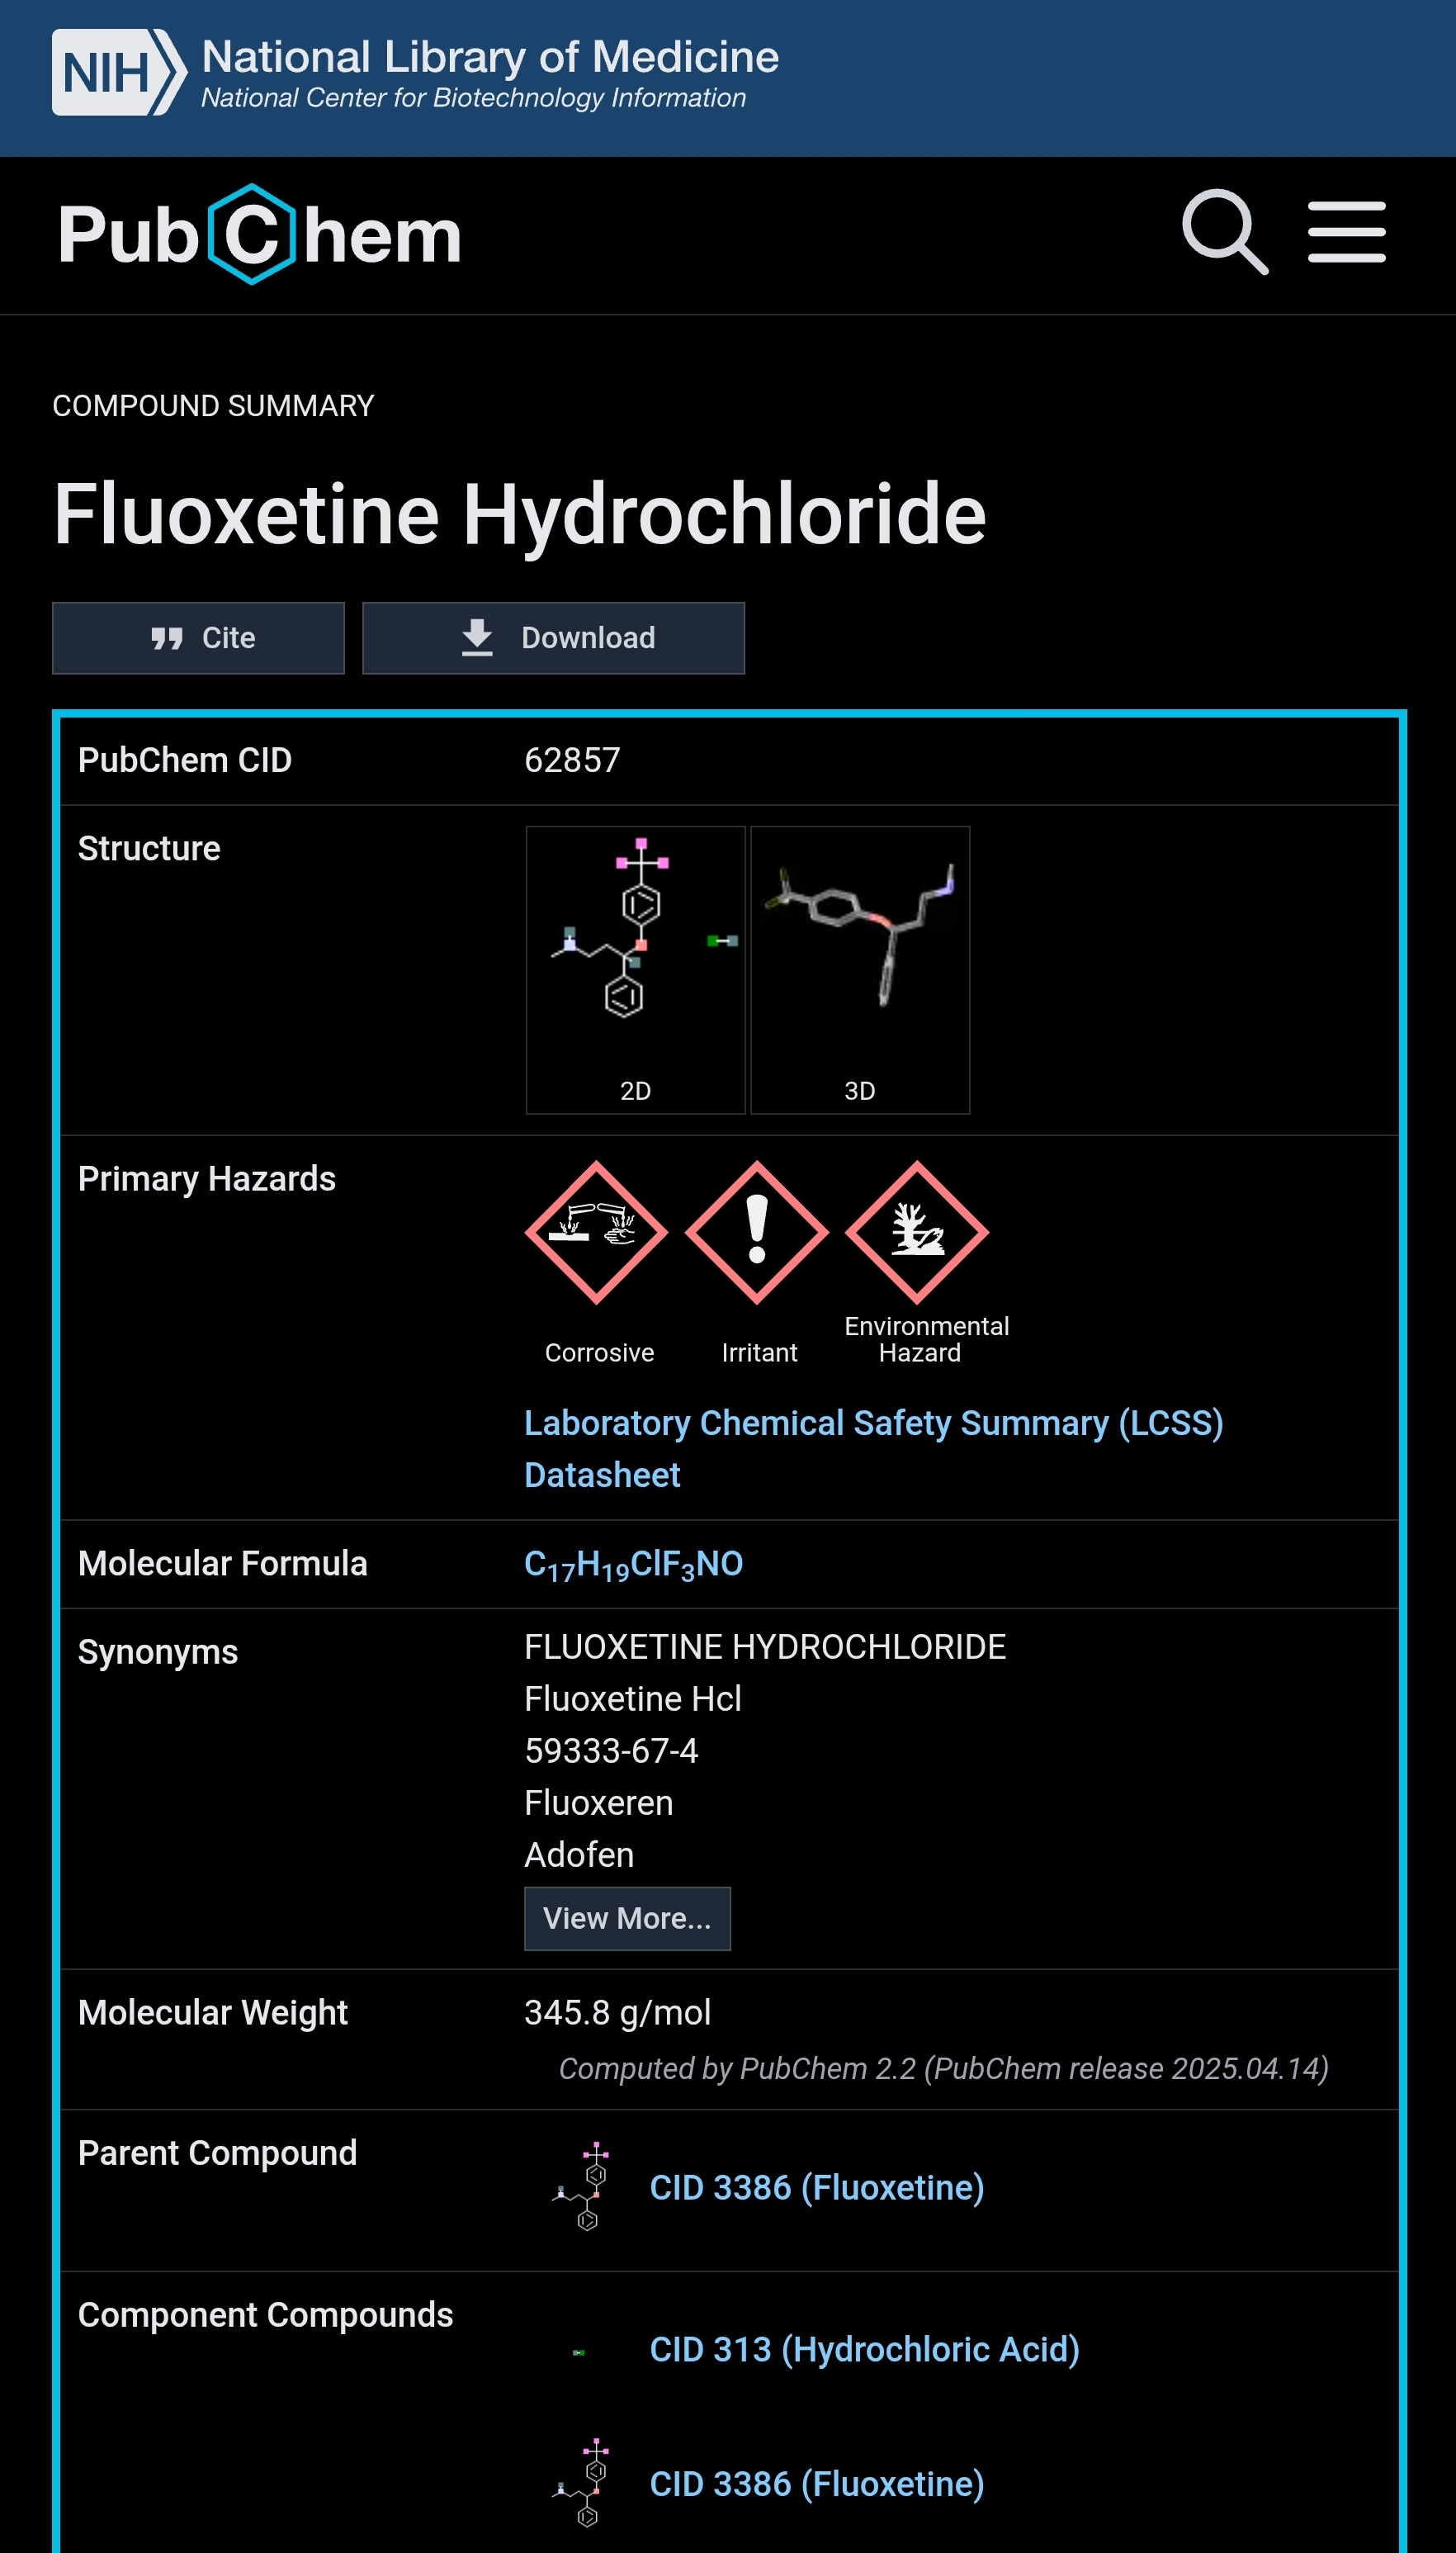1456x2553 pixels.
Task: Click the Cite button
Action: tap(198, 638)
